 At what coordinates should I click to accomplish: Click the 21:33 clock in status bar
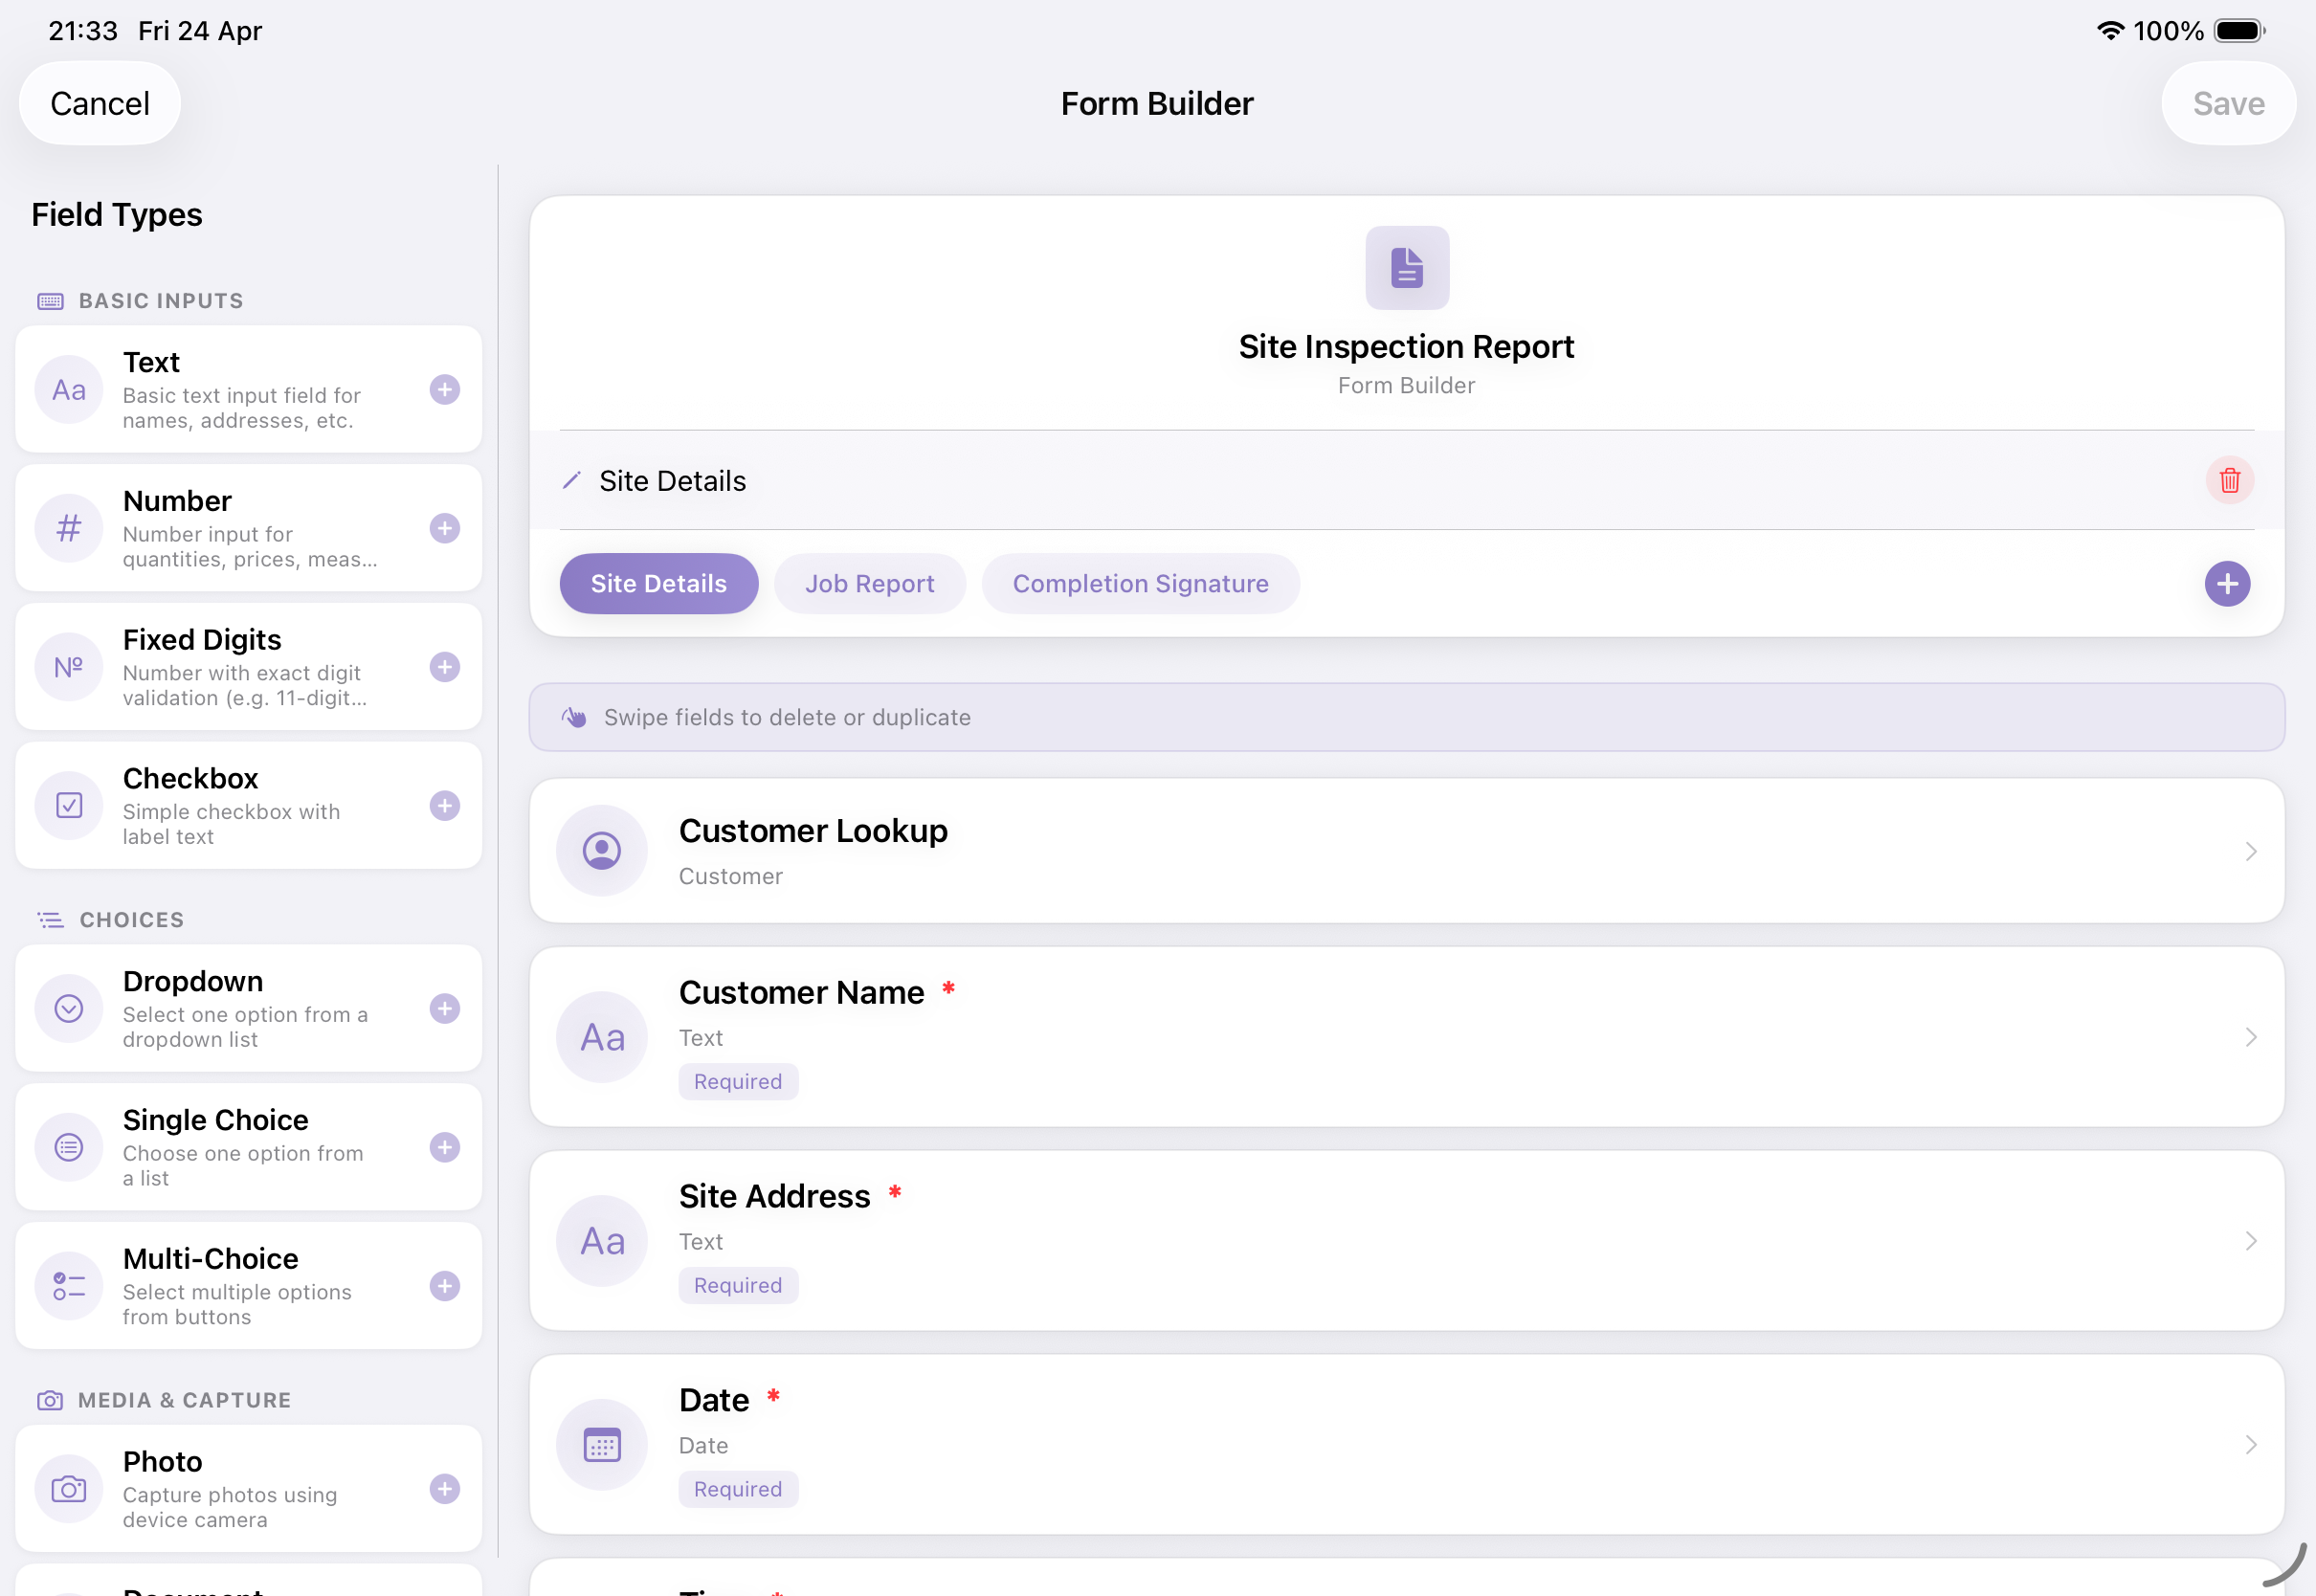pyautogui.click(x=83, y=31)
